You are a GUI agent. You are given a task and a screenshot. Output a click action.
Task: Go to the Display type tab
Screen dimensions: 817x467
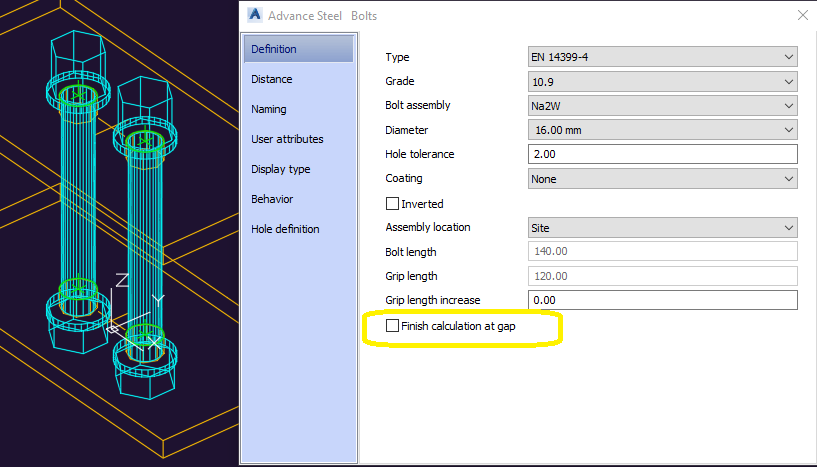(x=280, y=169)
